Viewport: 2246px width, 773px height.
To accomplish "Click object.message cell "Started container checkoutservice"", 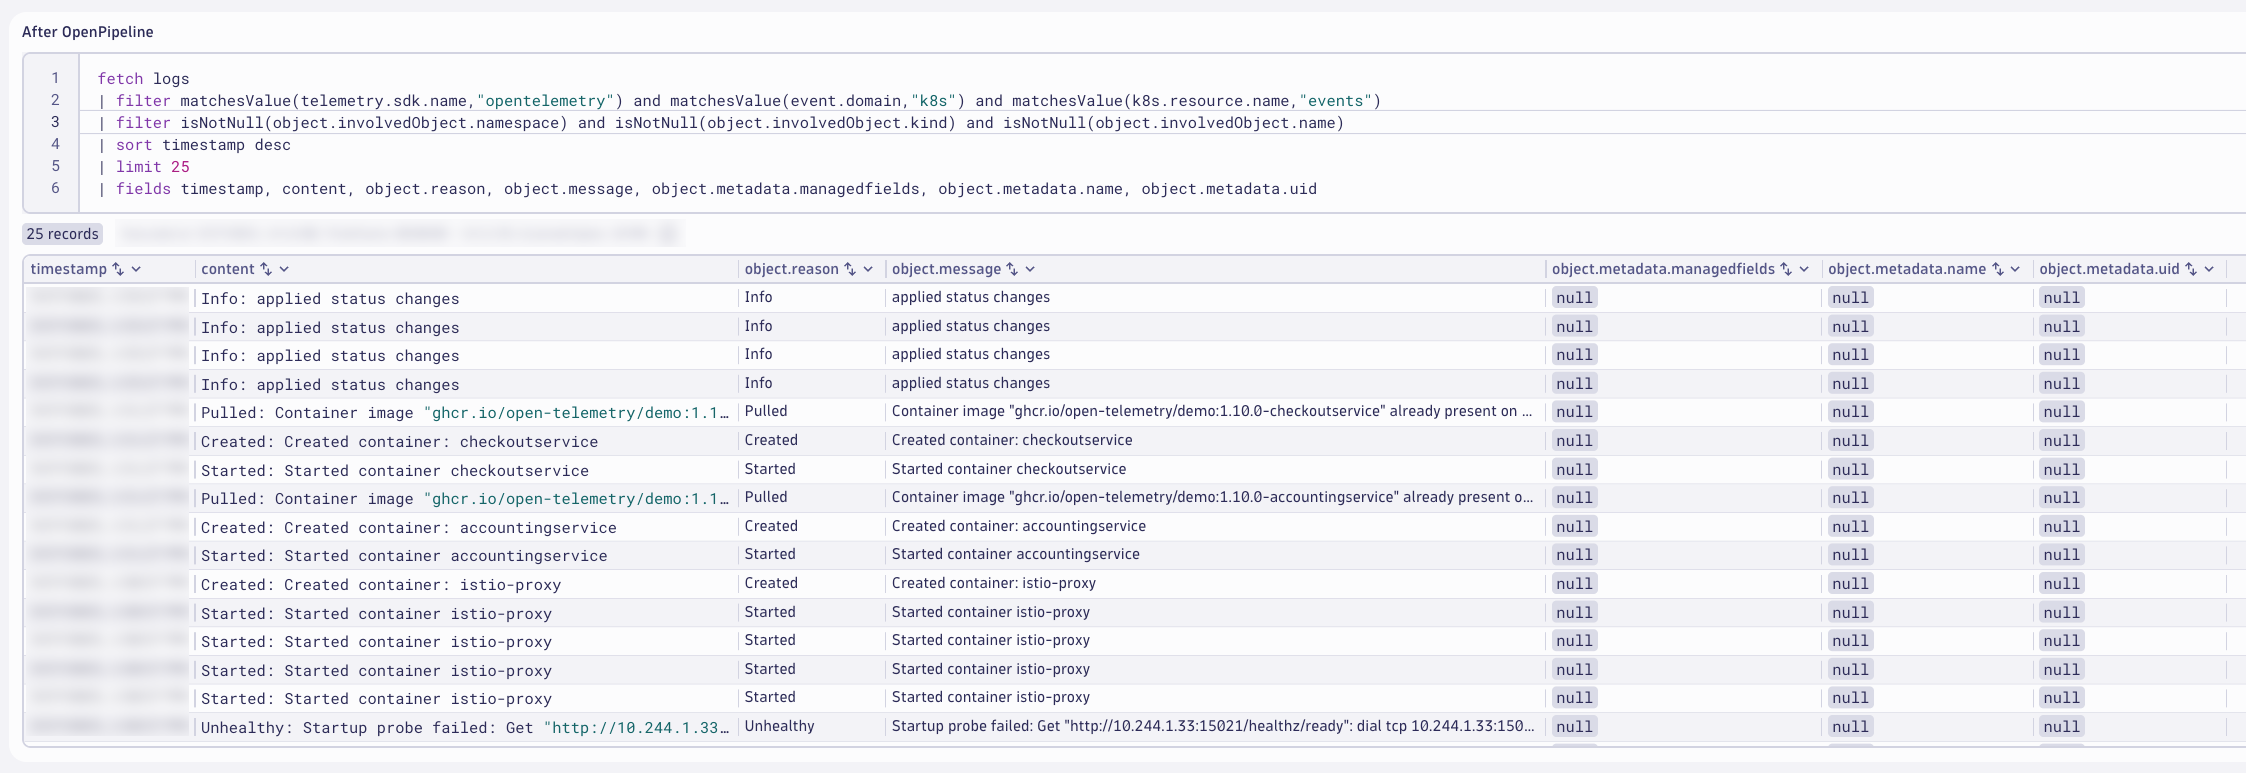I will coord(1009,469).
